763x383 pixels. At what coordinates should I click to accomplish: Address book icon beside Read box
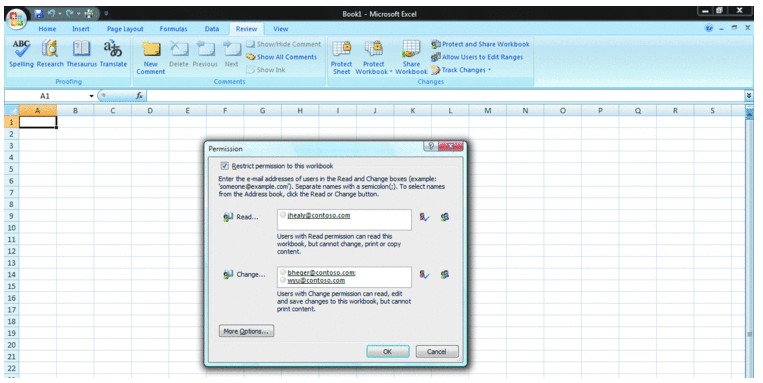pyautogui.click(x=444, y=218)
